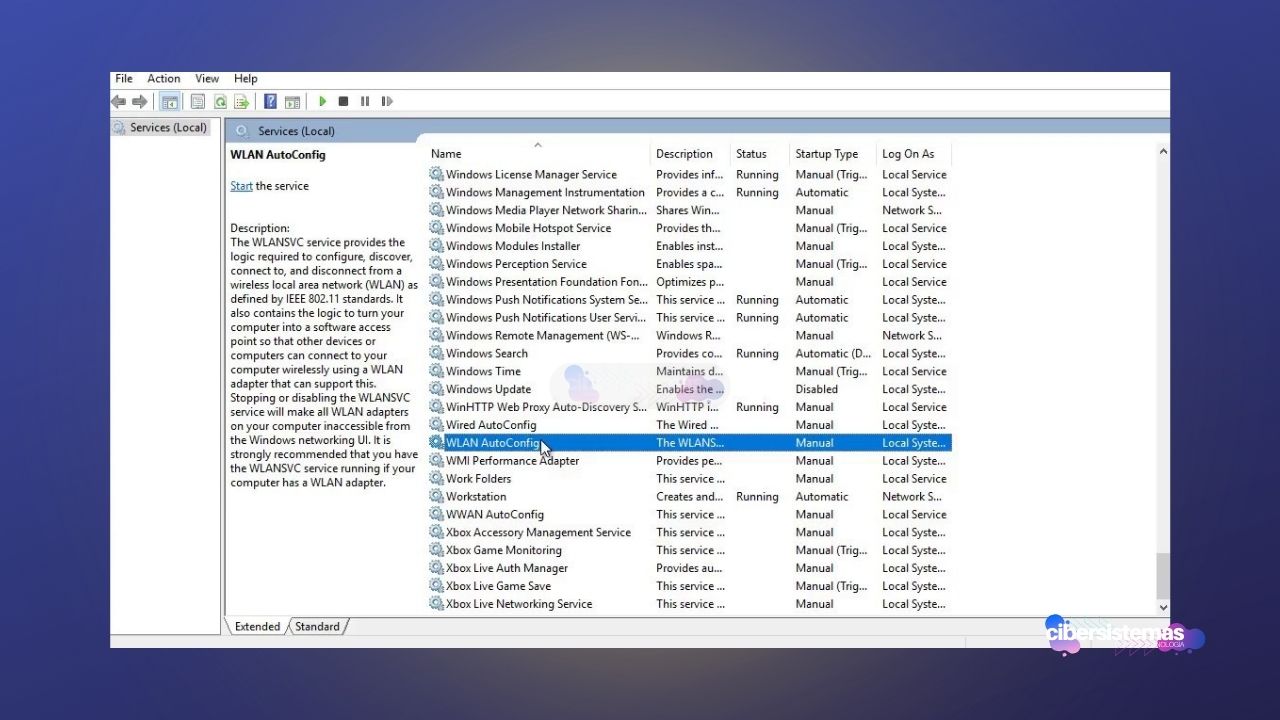This screenshot has width=1280, height=720.
Task: Click the scrollbar down arrow
Action: click(x=1163, y=607)
